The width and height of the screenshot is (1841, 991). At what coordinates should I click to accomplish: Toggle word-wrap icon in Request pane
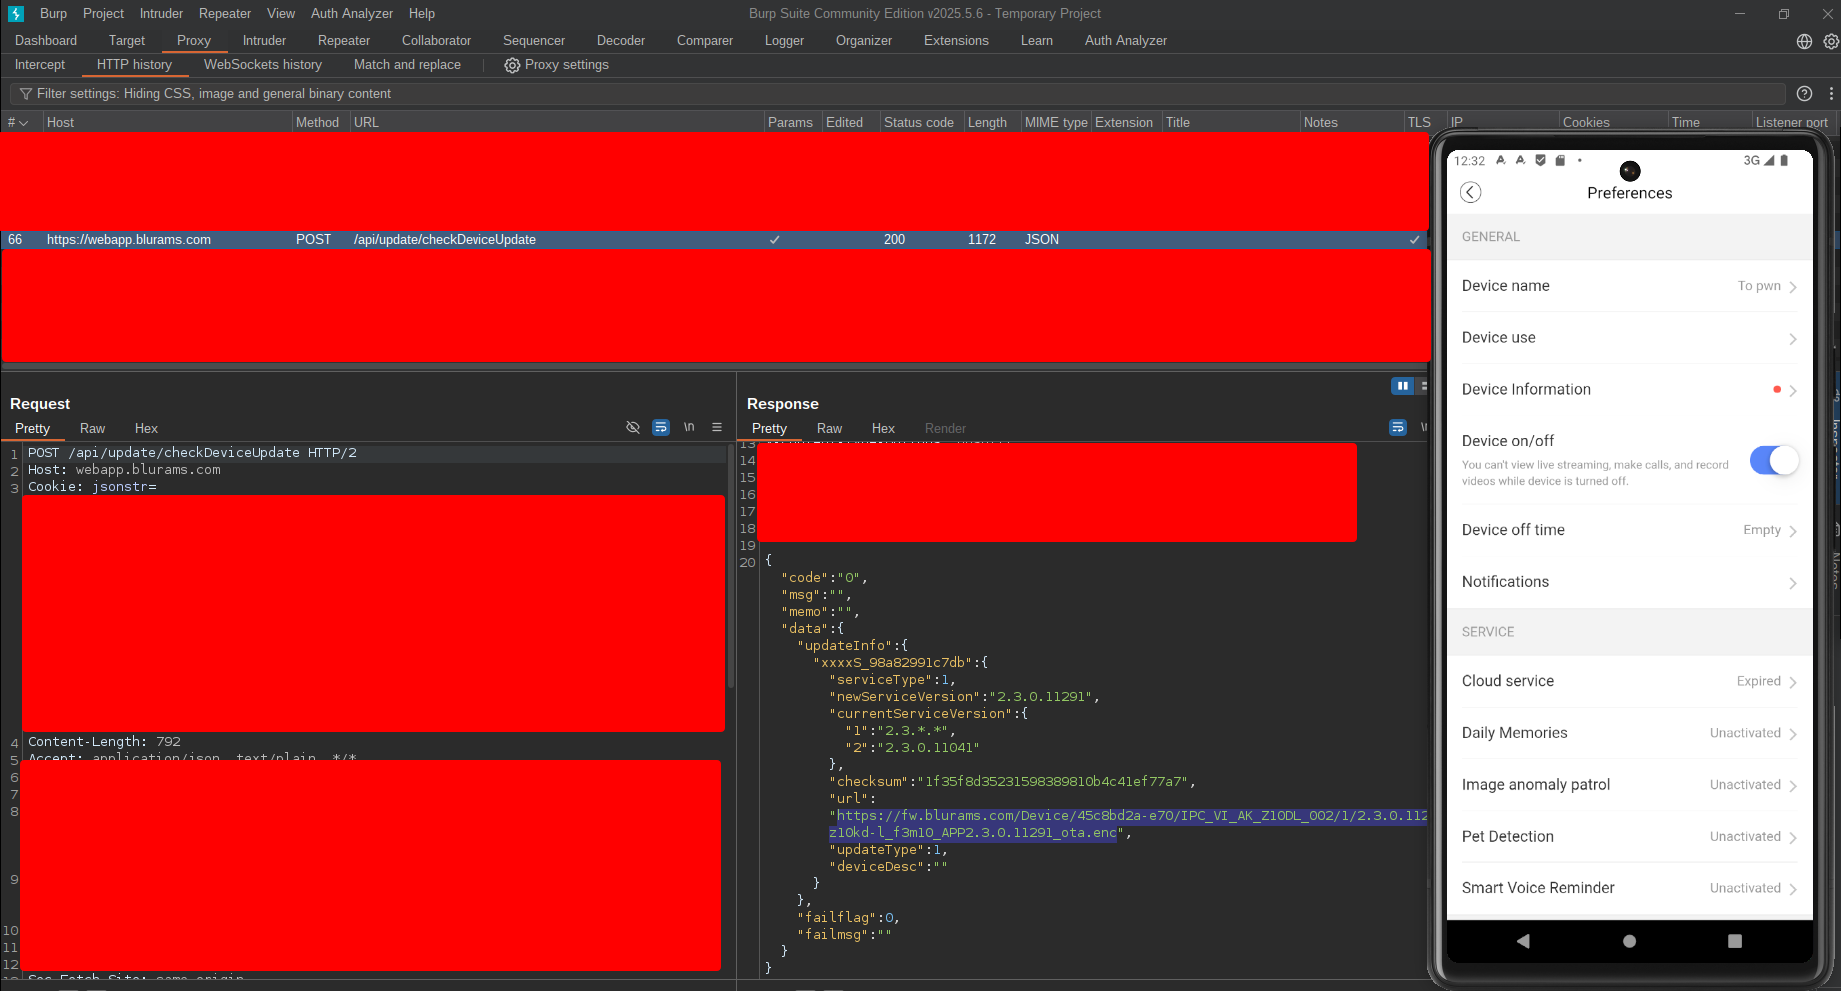tap(661, 427)
